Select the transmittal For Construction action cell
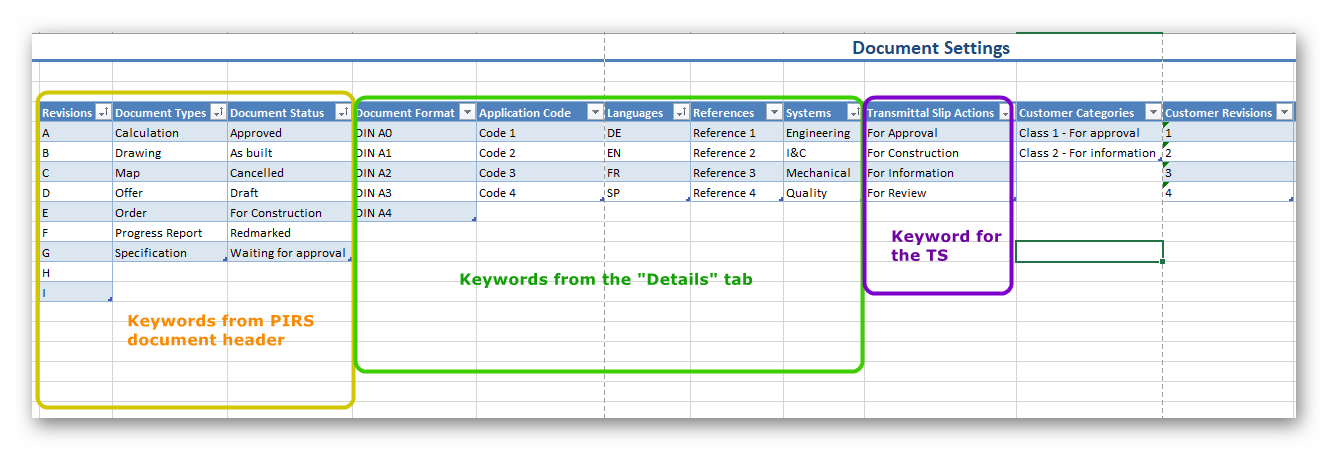The height and width of the screenshot is (450, 1328). click(940, 153)
